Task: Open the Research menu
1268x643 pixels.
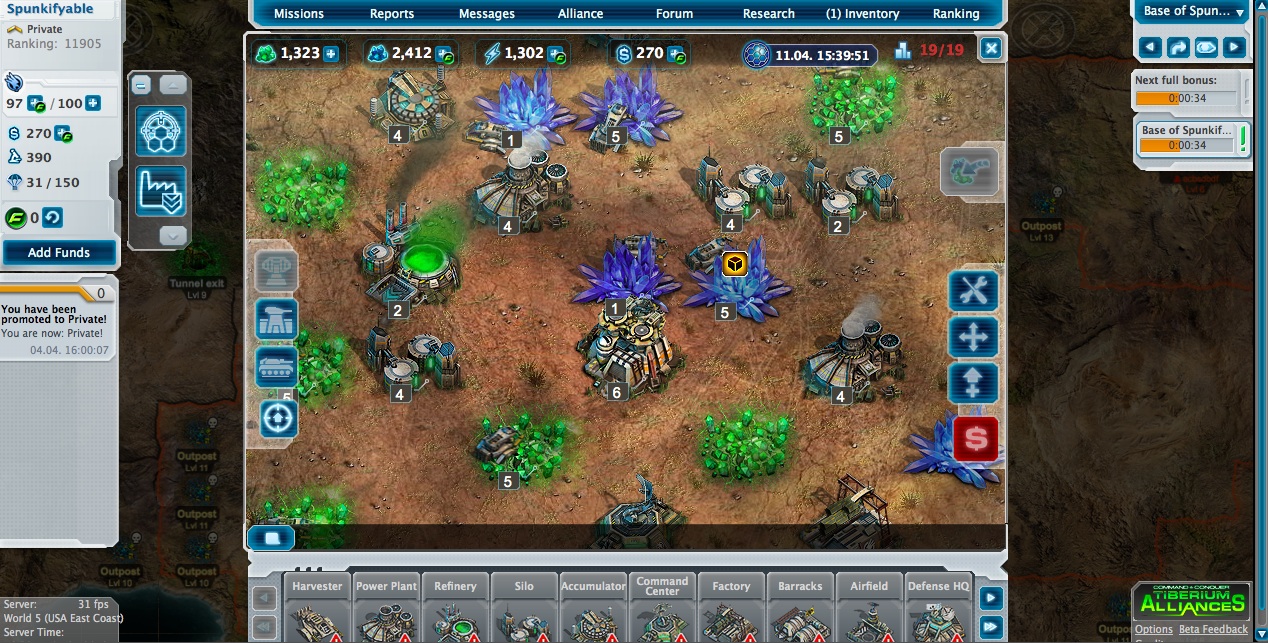Action: point(768,14)
